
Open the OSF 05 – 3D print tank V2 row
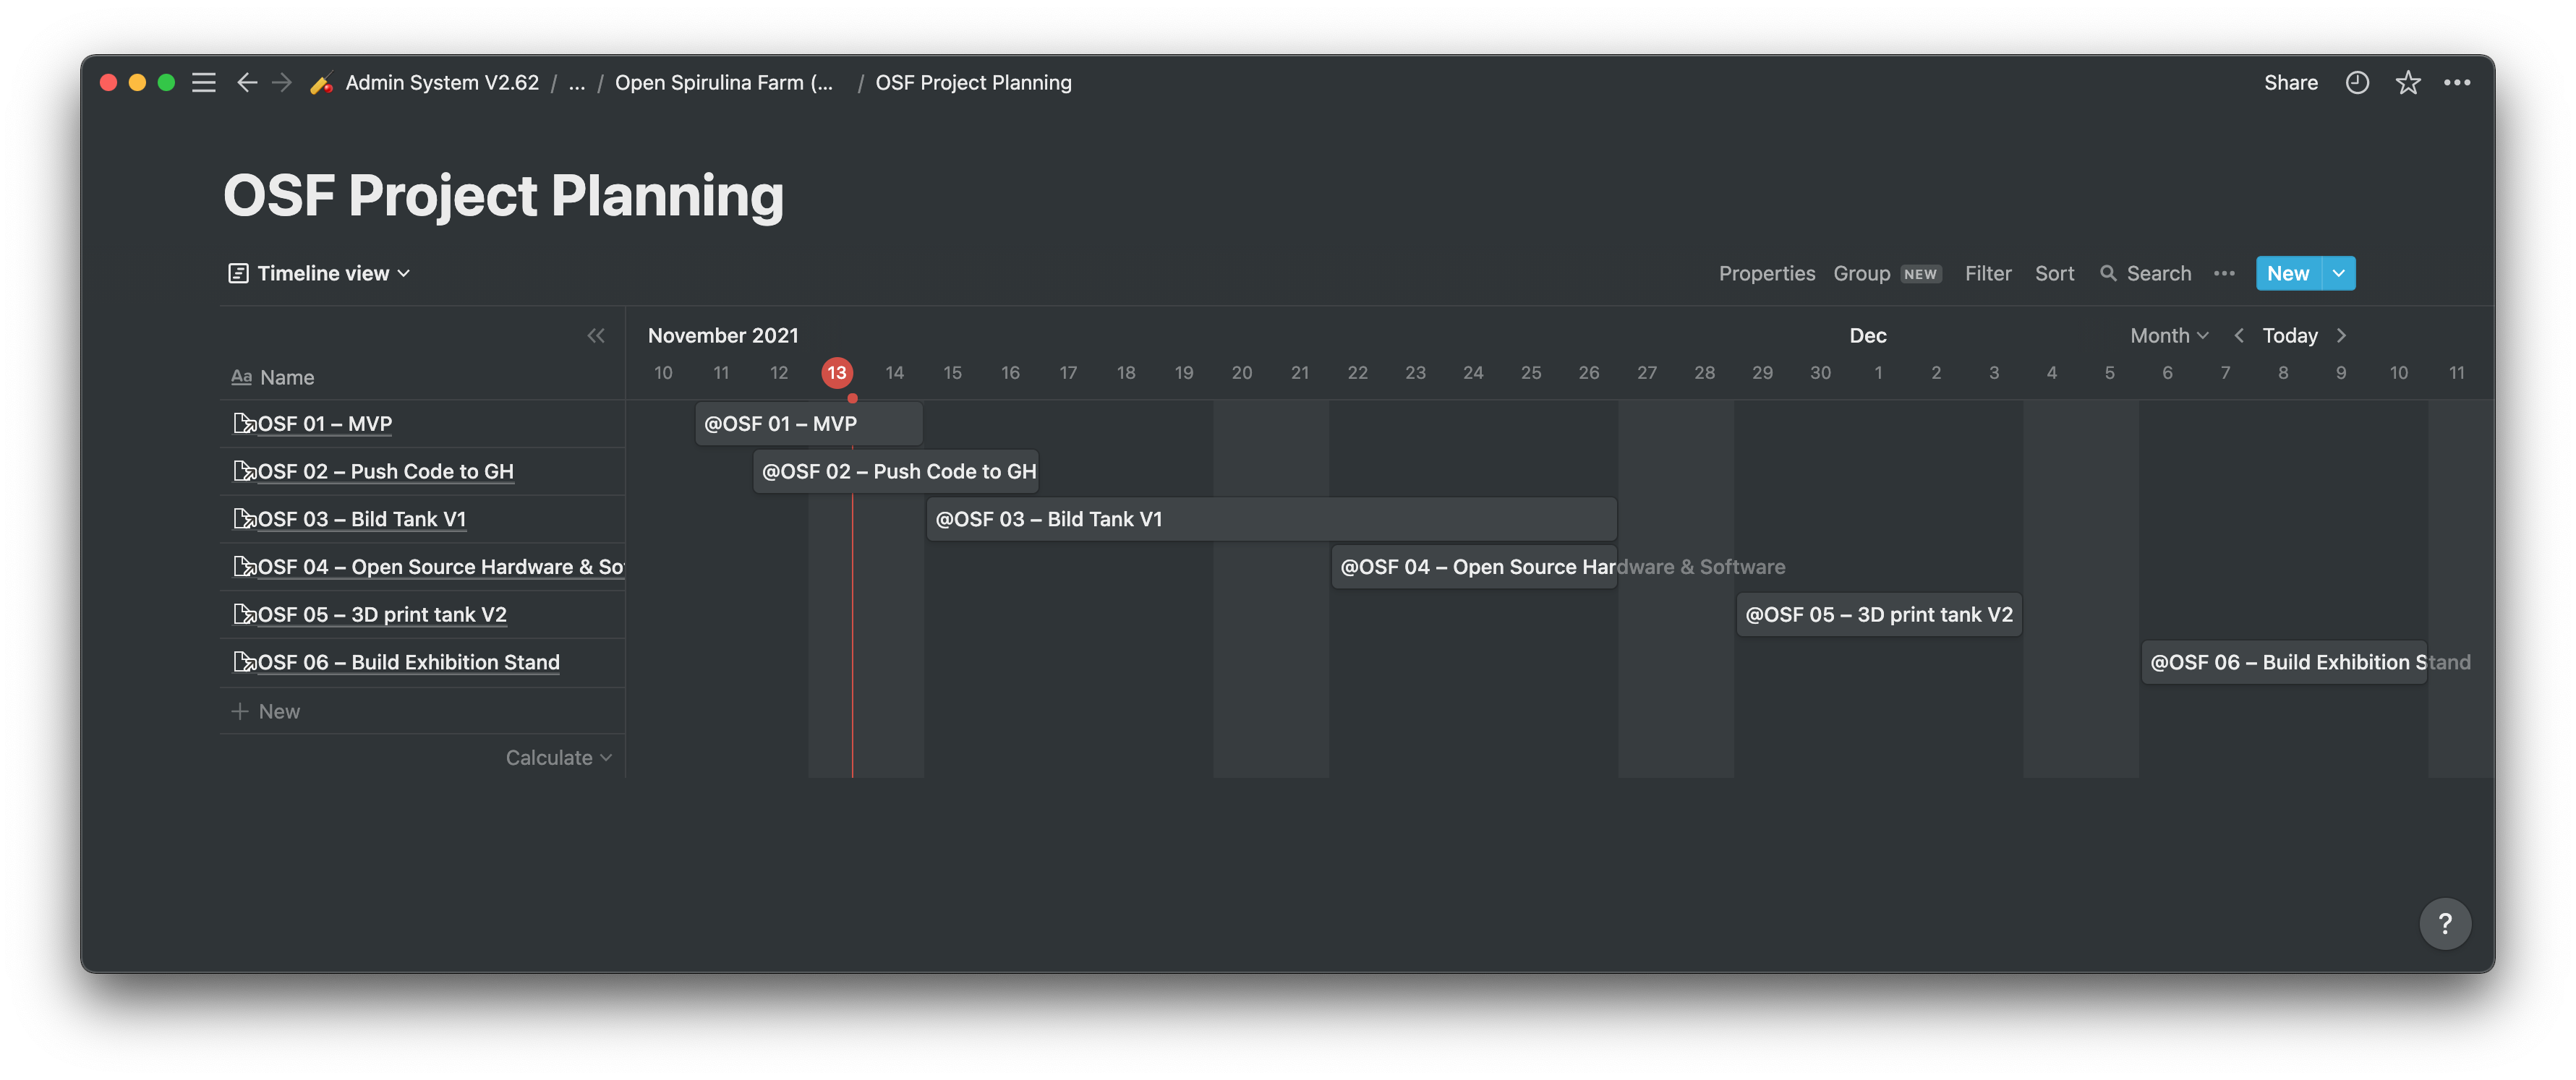pos(382,615)
